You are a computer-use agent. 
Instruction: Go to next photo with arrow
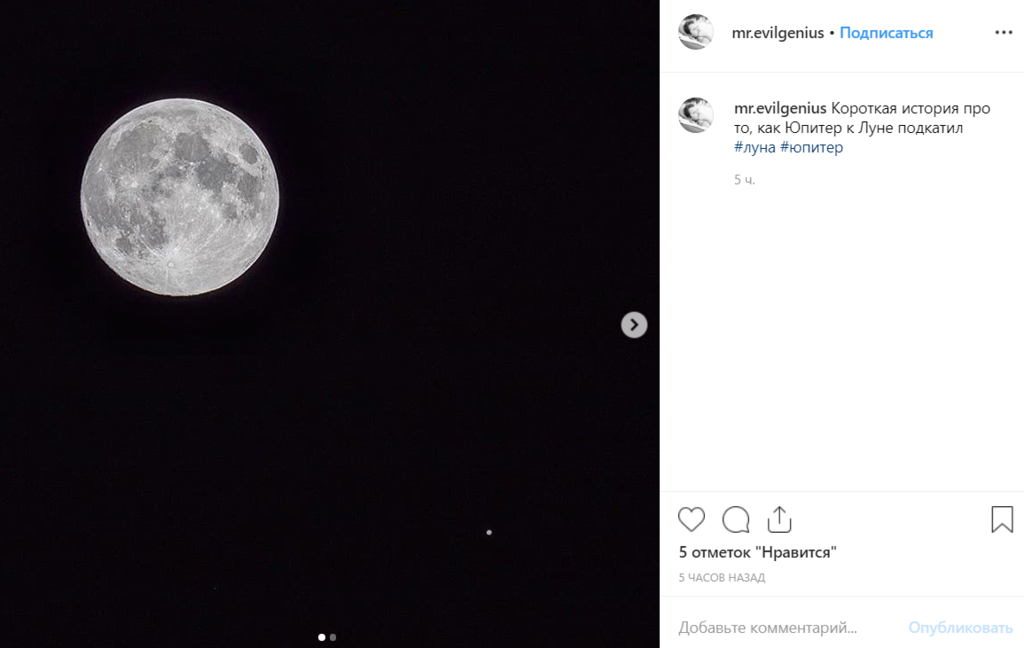(634, 325)
